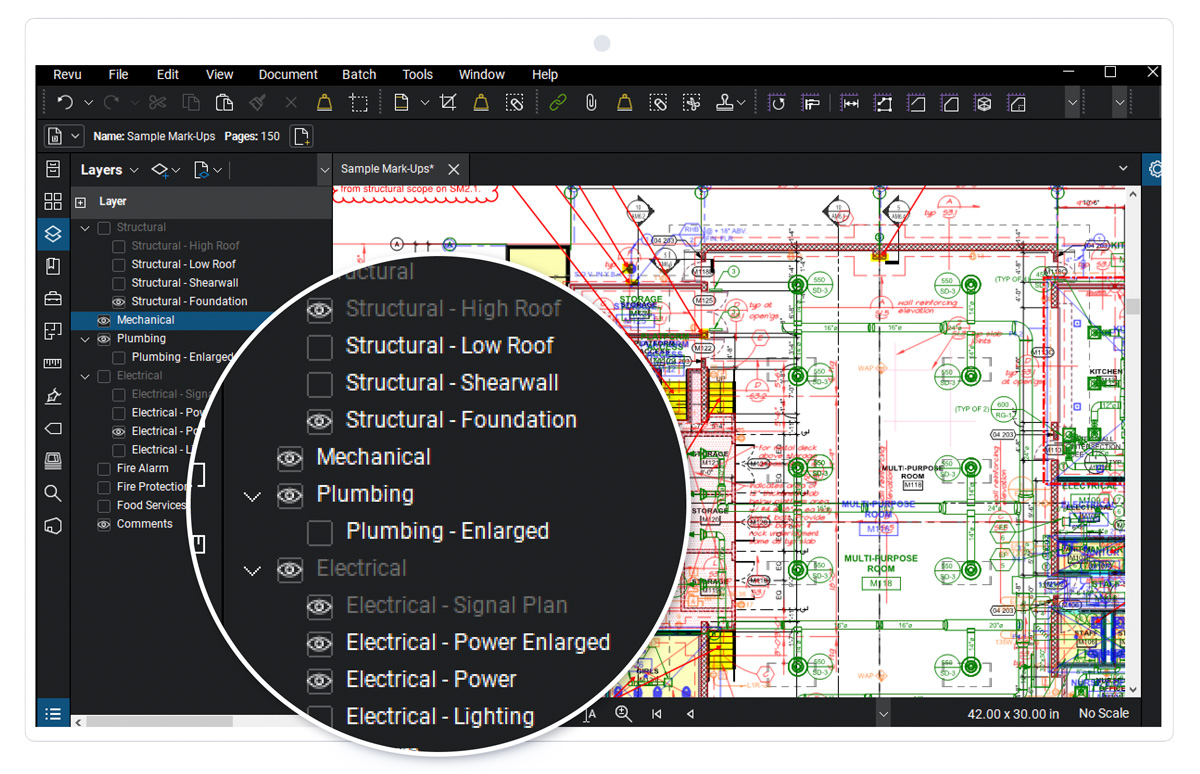
Task: Open the Search magnifier panel in sidebar
Action: coord(53,493)
